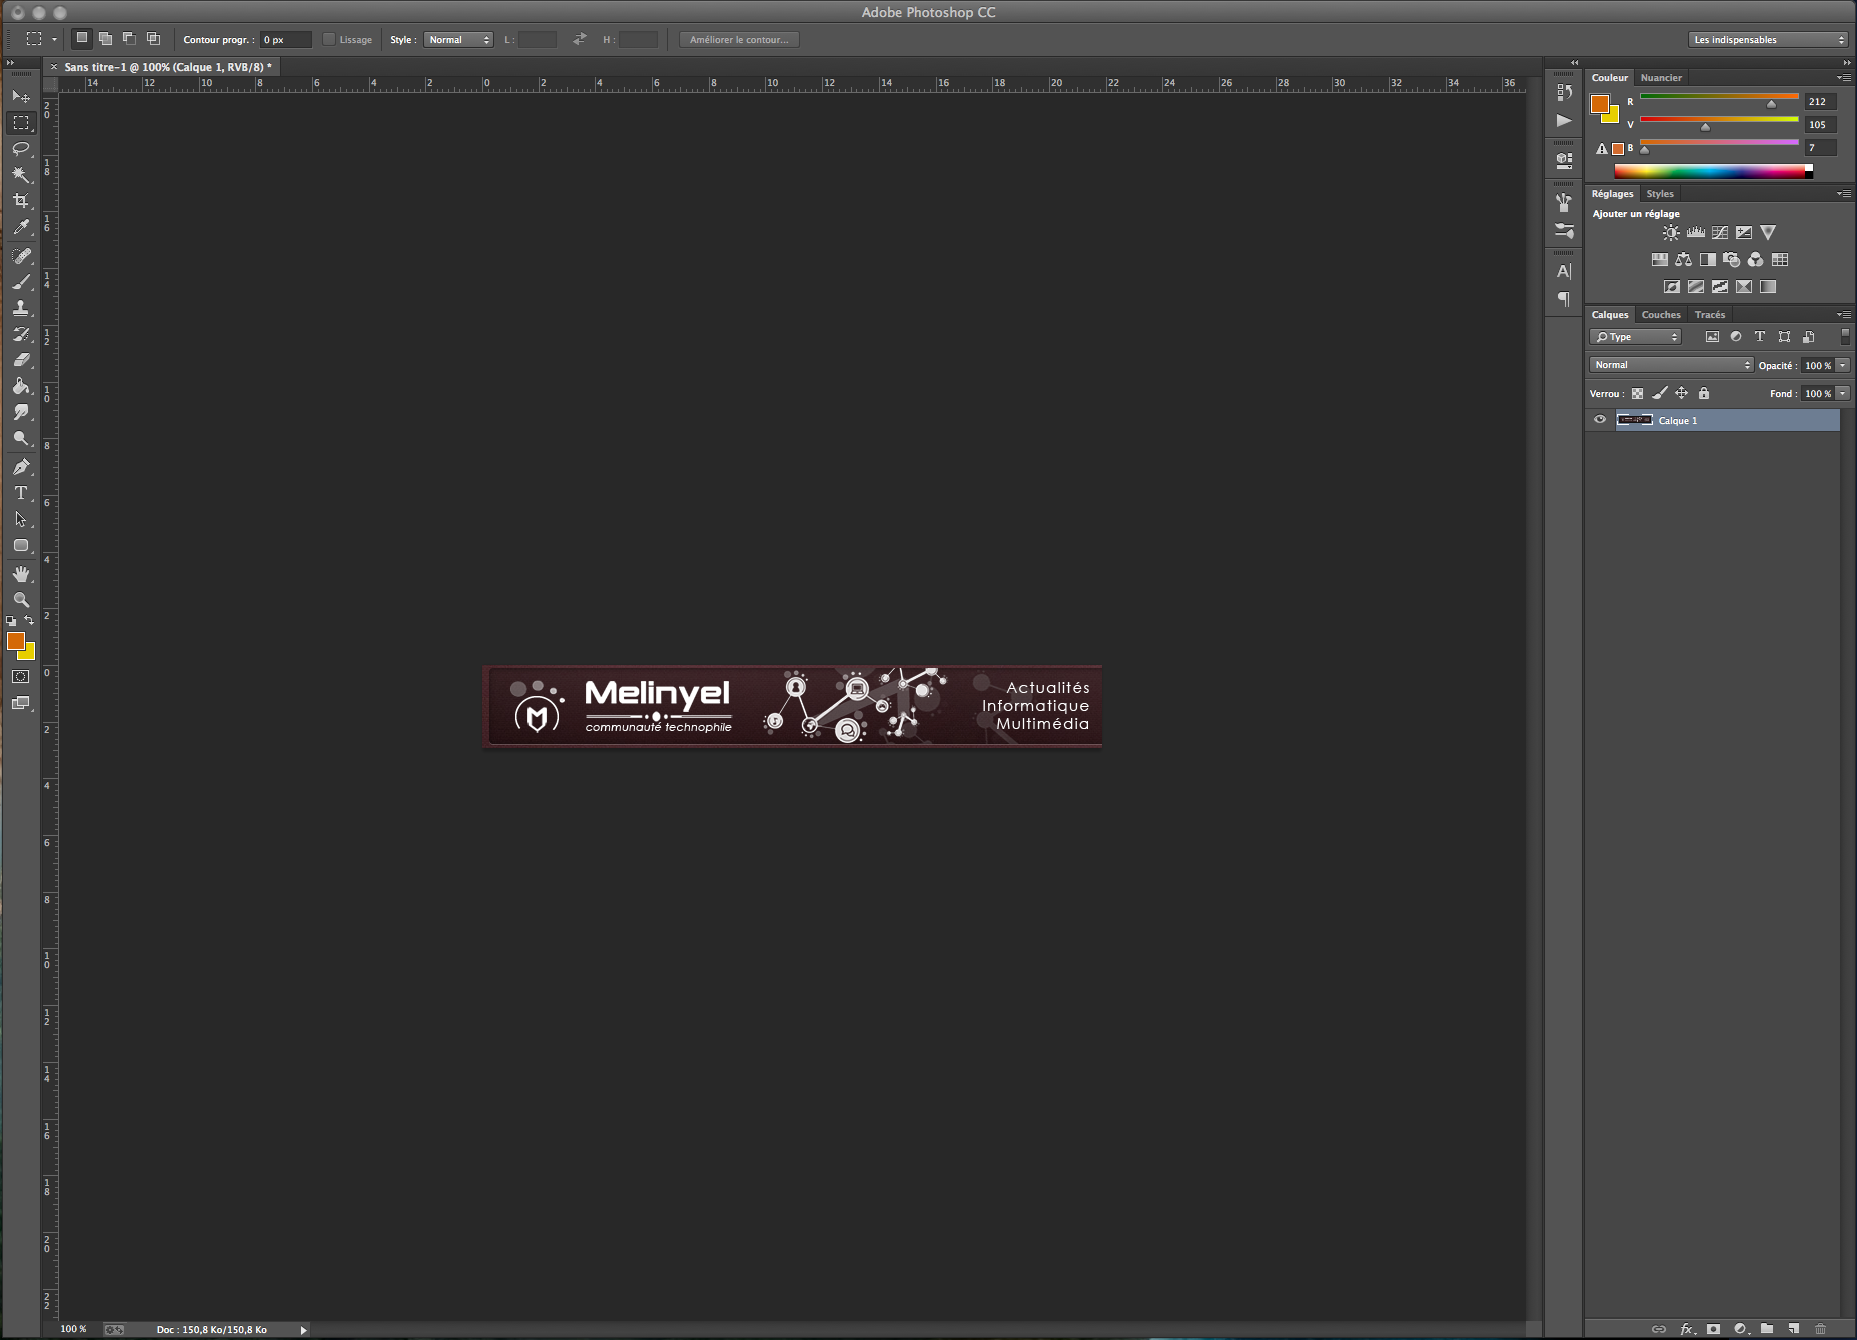Open the Fond slider dropdown arrow
The height and width of the screenshot is (1340, 1857).
pyautogui.click(x=1843, y=394)
